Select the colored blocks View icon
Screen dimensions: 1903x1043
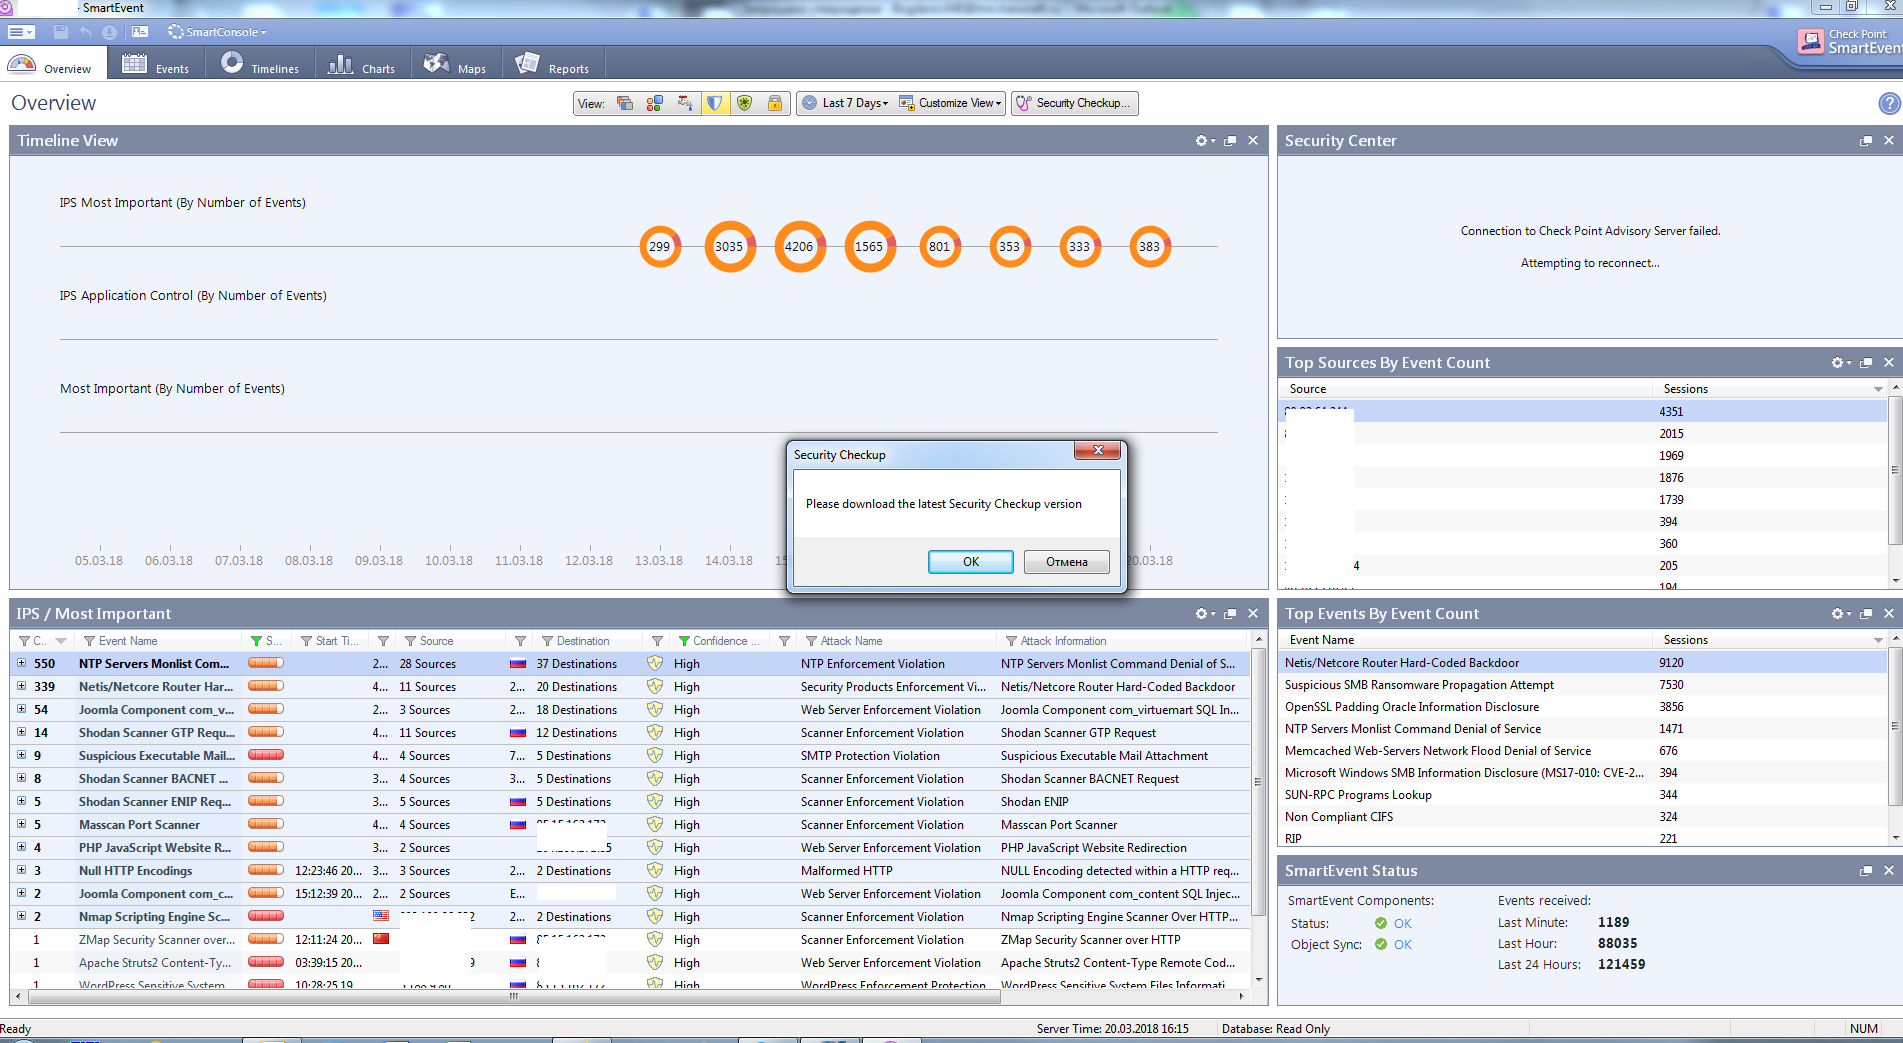[655, 103]
